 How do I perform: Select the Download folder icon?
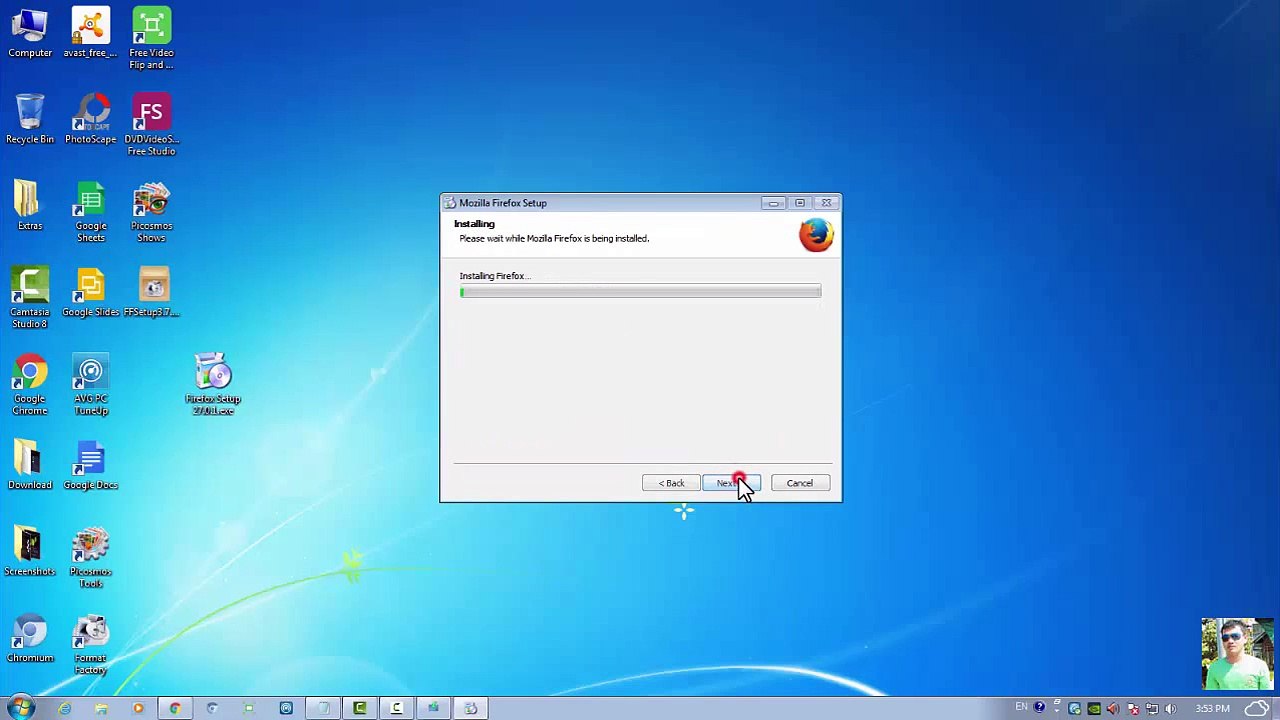(x=30, y=465)
